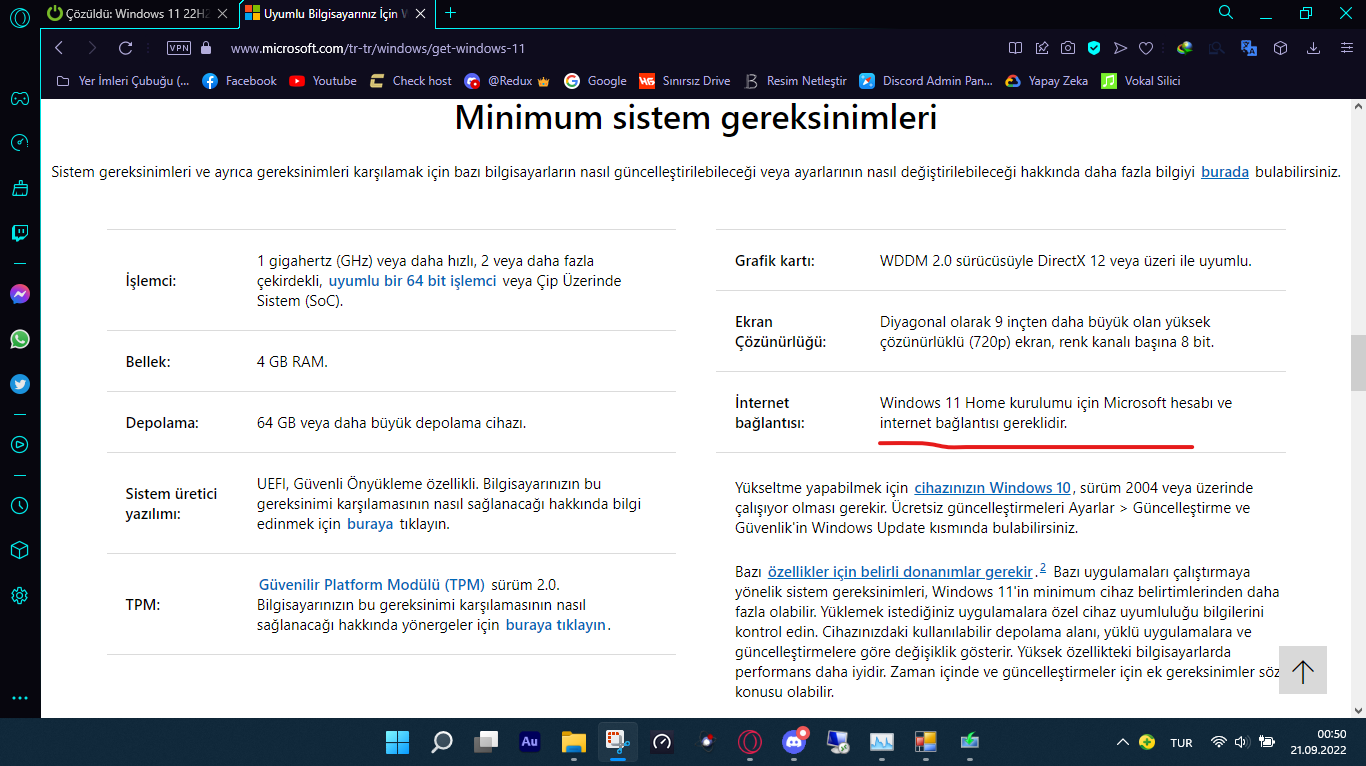Click the 'buraya tıklayın' link in TPM row
Screen dimensions: 1366x766
click(x=556, y=625)
